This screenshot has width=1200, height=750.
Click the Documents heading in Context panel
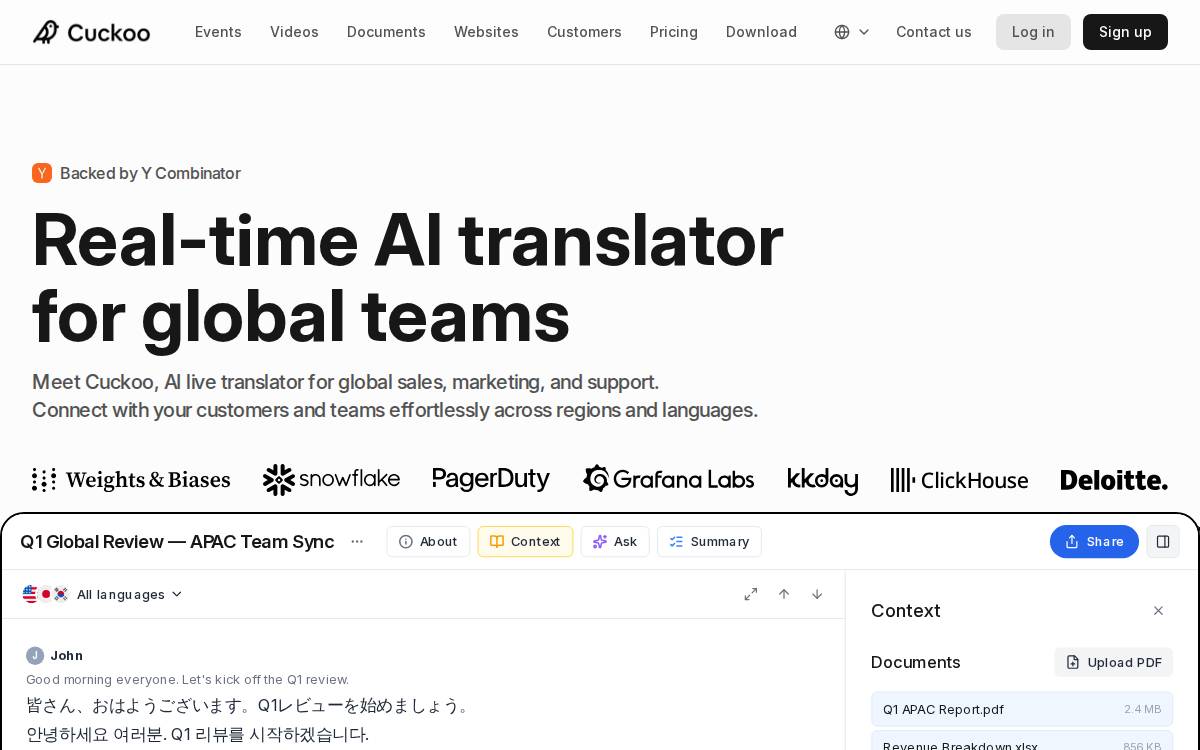pos(915,662)
